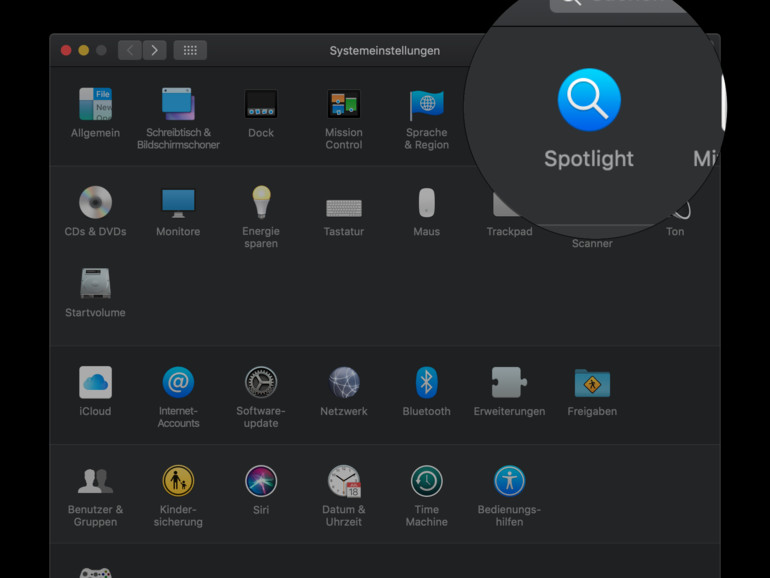This screenshot has width=770, height=578.
Task: Open the Maus preferences
Action: [x=426, y=202]
